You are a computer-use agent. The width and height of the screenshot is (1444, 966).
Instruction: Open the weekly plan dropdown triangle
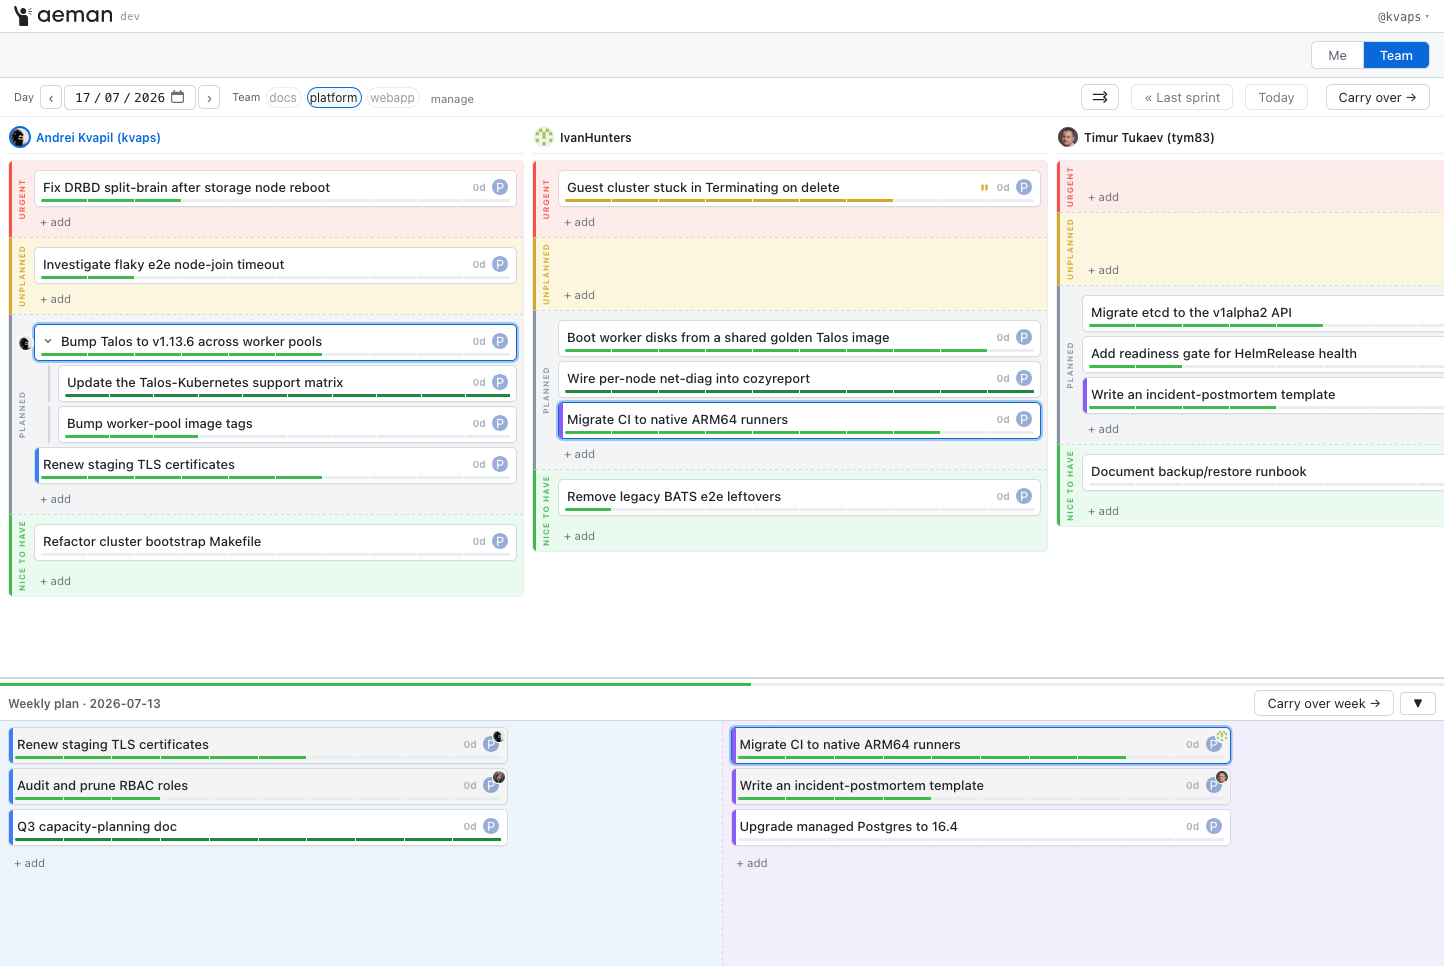coord(1418,703)
